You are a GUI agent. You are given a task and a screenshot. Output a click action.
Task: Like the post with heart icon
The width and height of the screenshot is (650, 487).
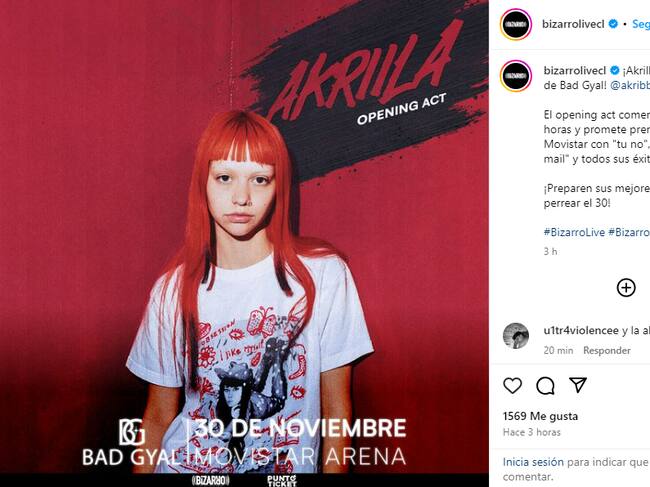(x=512, y=386)
